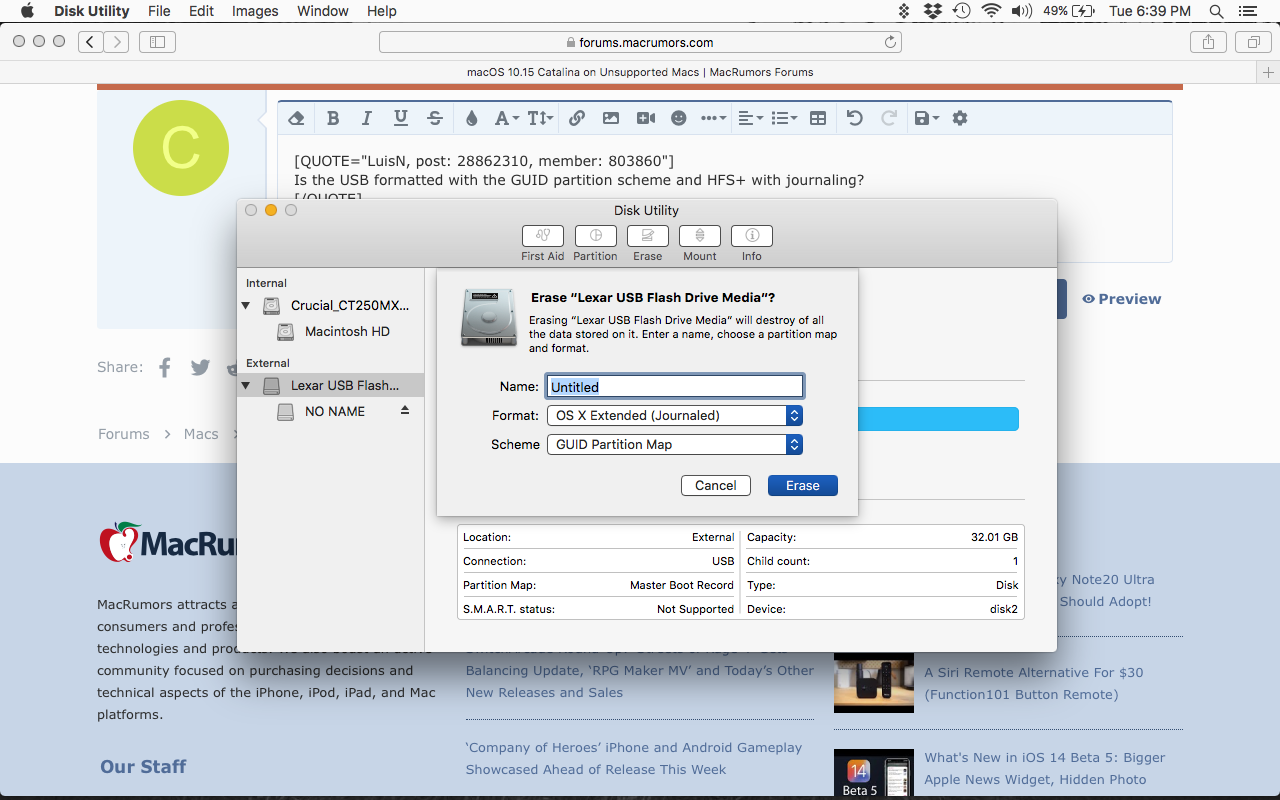Open the Help menu
Image resolution: width=1280 pixels, height=800 pixels.
[x=382, y=11]
